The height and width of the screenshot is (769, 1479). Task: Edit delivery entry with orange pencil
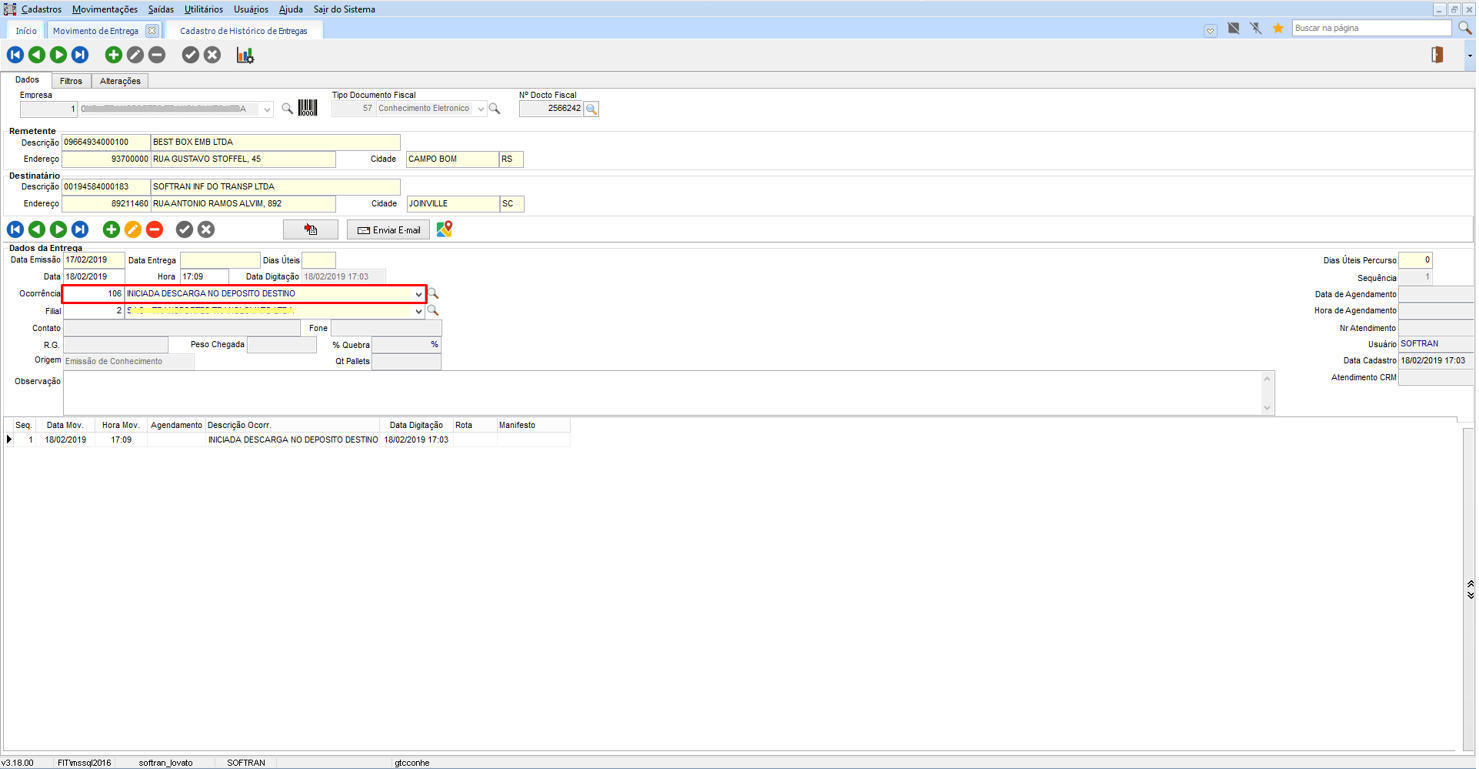point(133,230)
